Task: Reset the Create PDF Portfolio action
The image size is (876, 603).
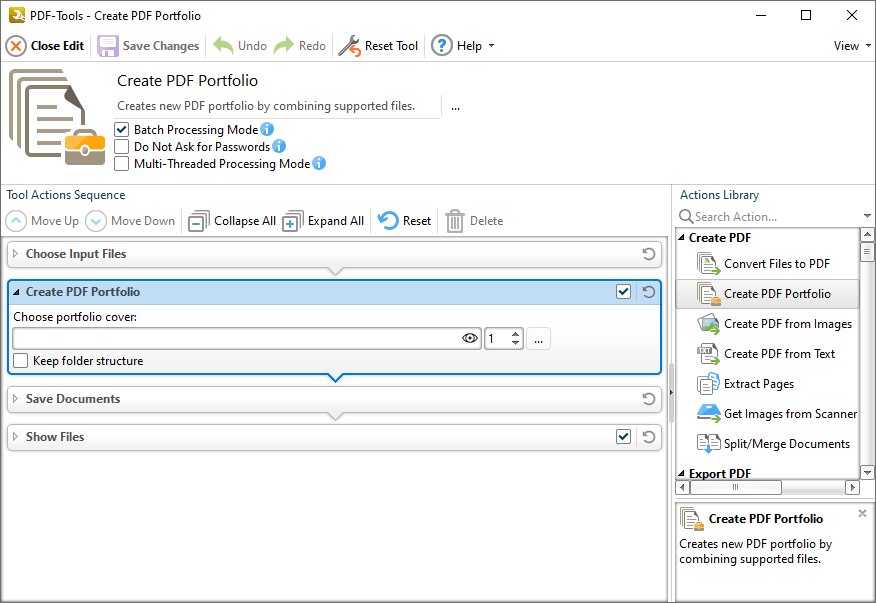Action: (648, 292)
